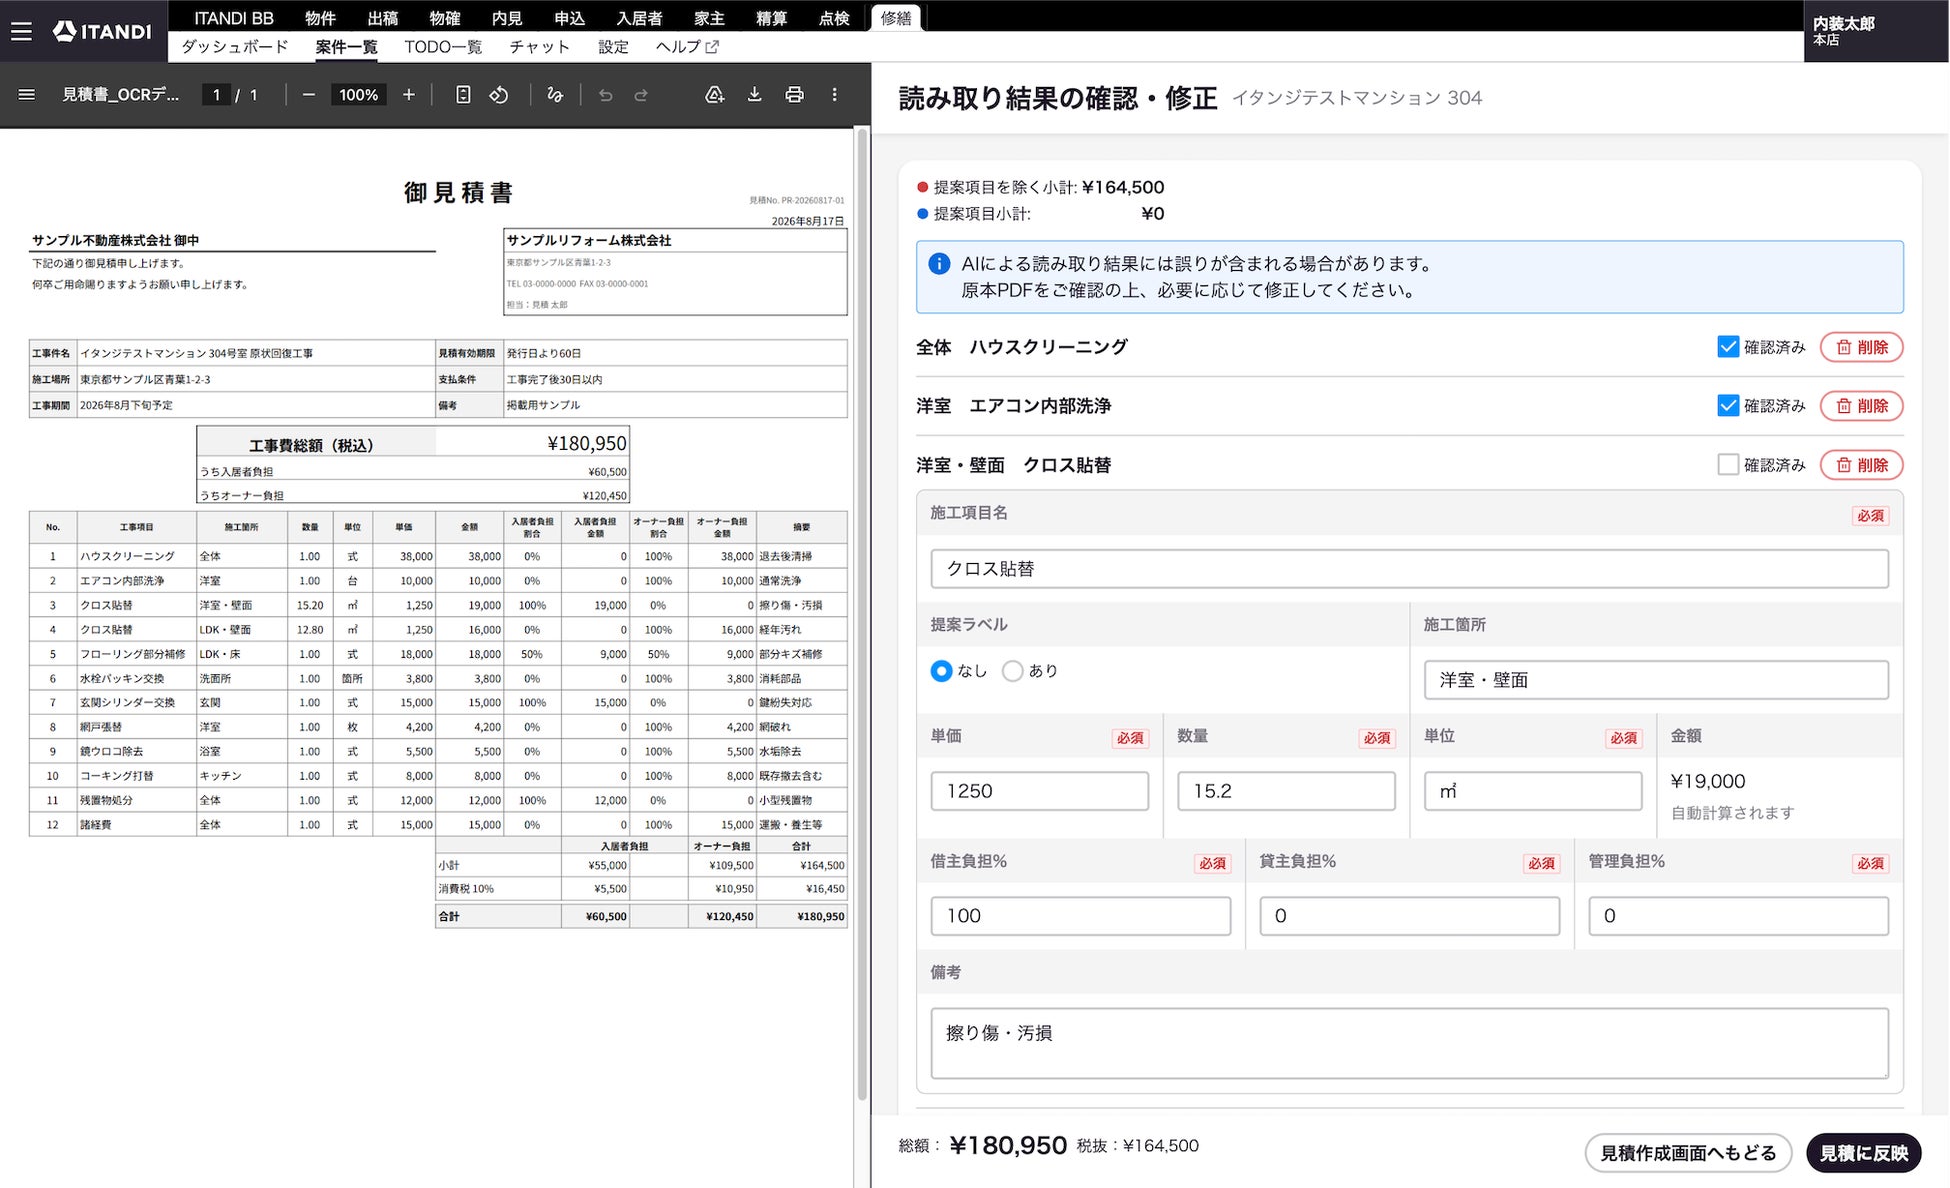Viewport: 1950px width, 1188px height.
Task: Undo the last PDF annotation
Action: pos(605,95)
